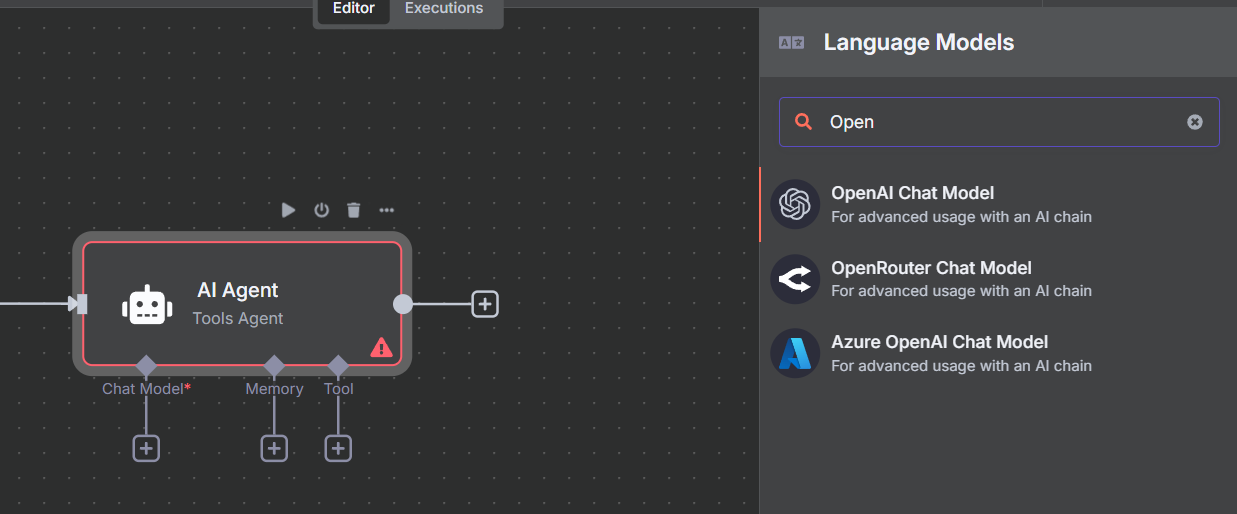
Task: Open the AI Agent node's three-dot menu
Action: click(386, 210)
